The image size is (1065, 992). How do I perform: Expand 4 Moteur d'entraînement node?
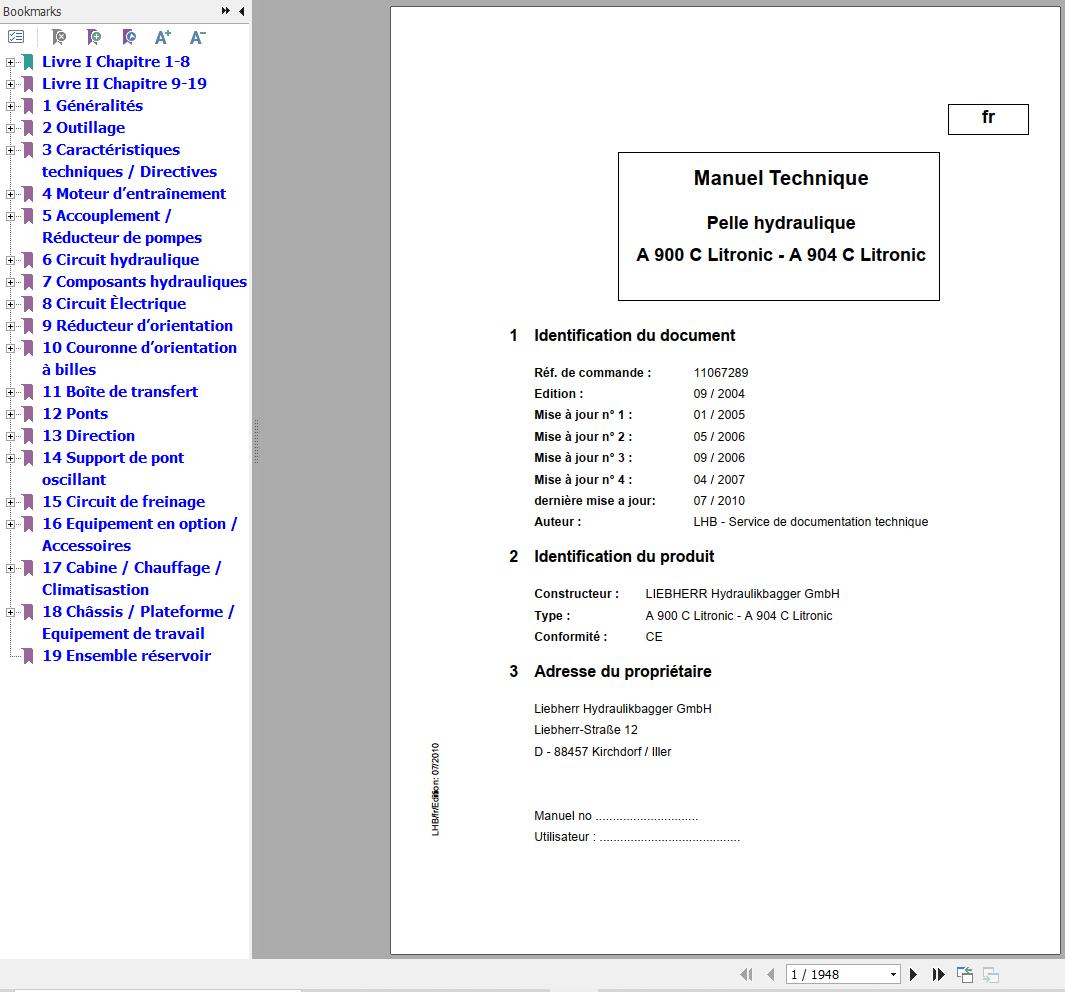(10, 194)
